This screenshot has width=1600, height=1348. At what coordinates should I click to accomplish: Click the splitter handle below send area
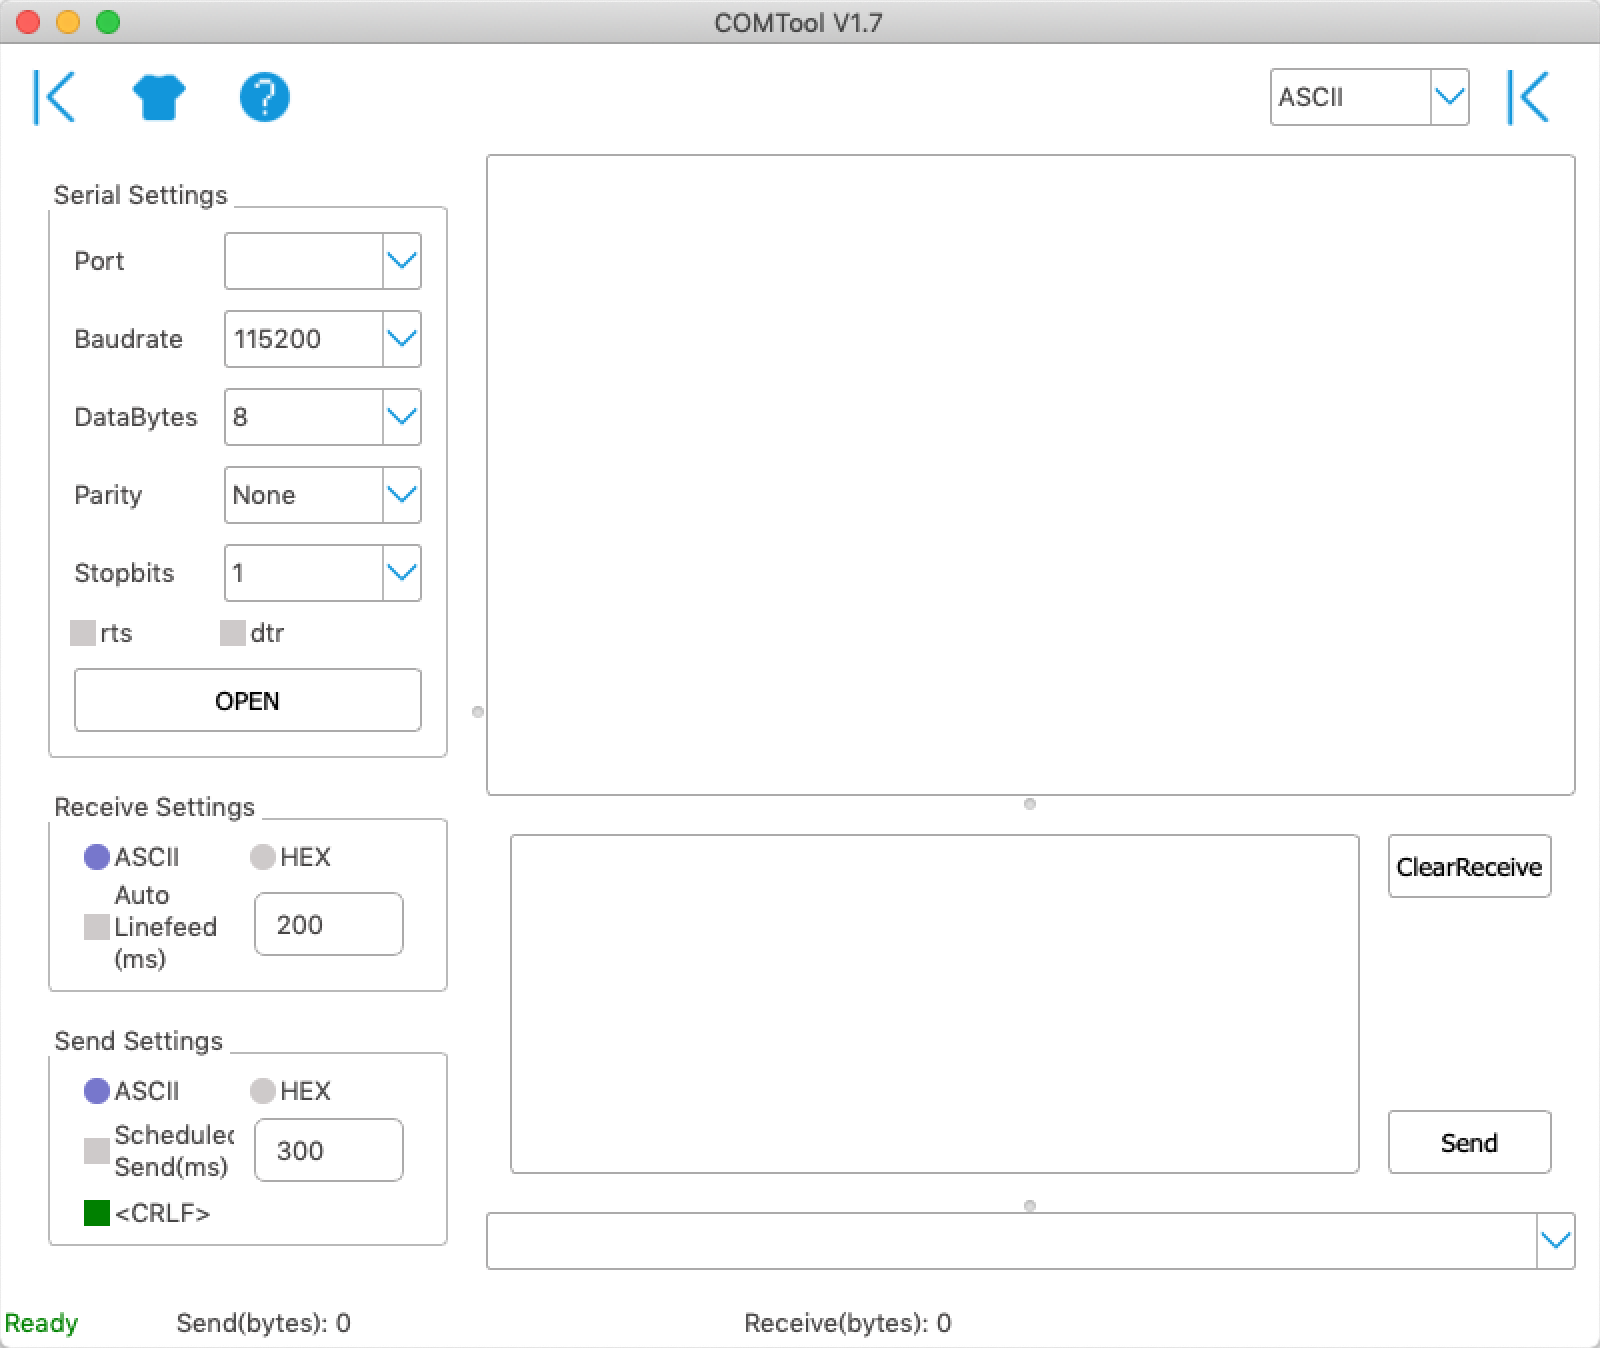(1030, 1206)
